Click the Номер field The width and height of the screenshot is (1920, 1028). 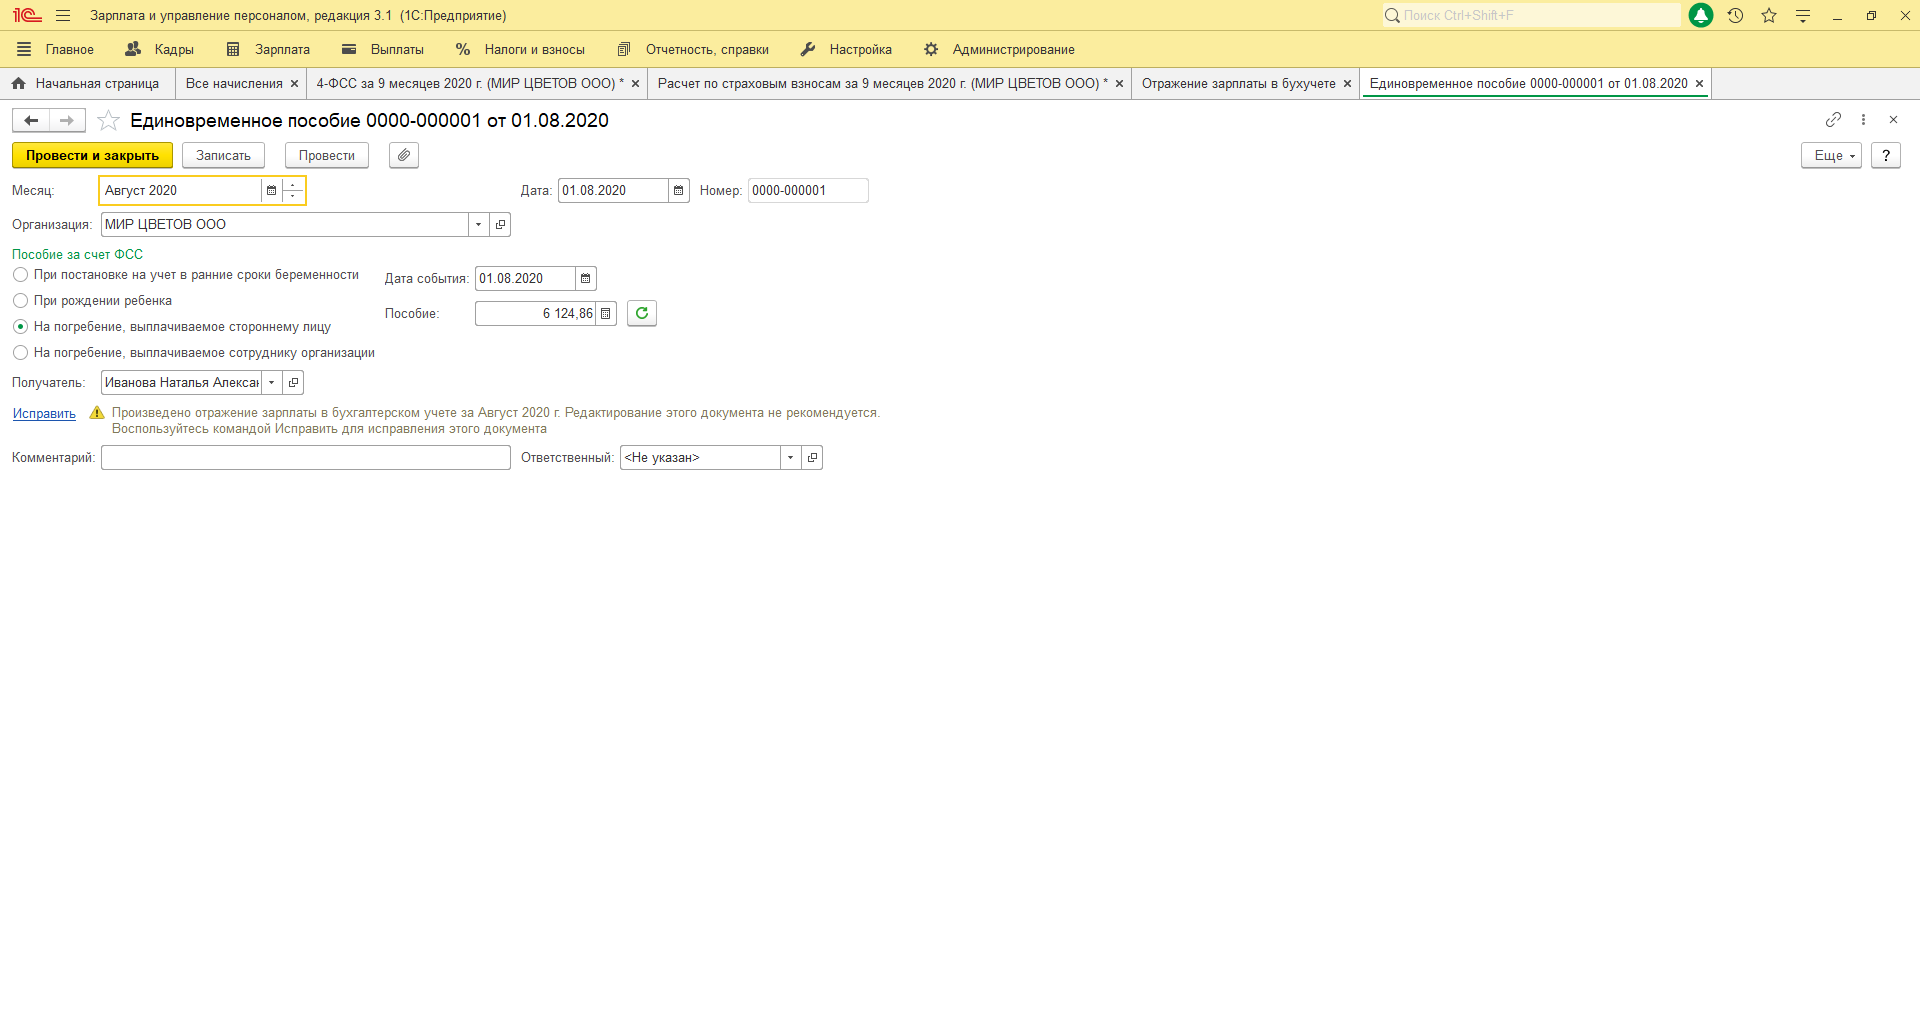coord(808,191)
